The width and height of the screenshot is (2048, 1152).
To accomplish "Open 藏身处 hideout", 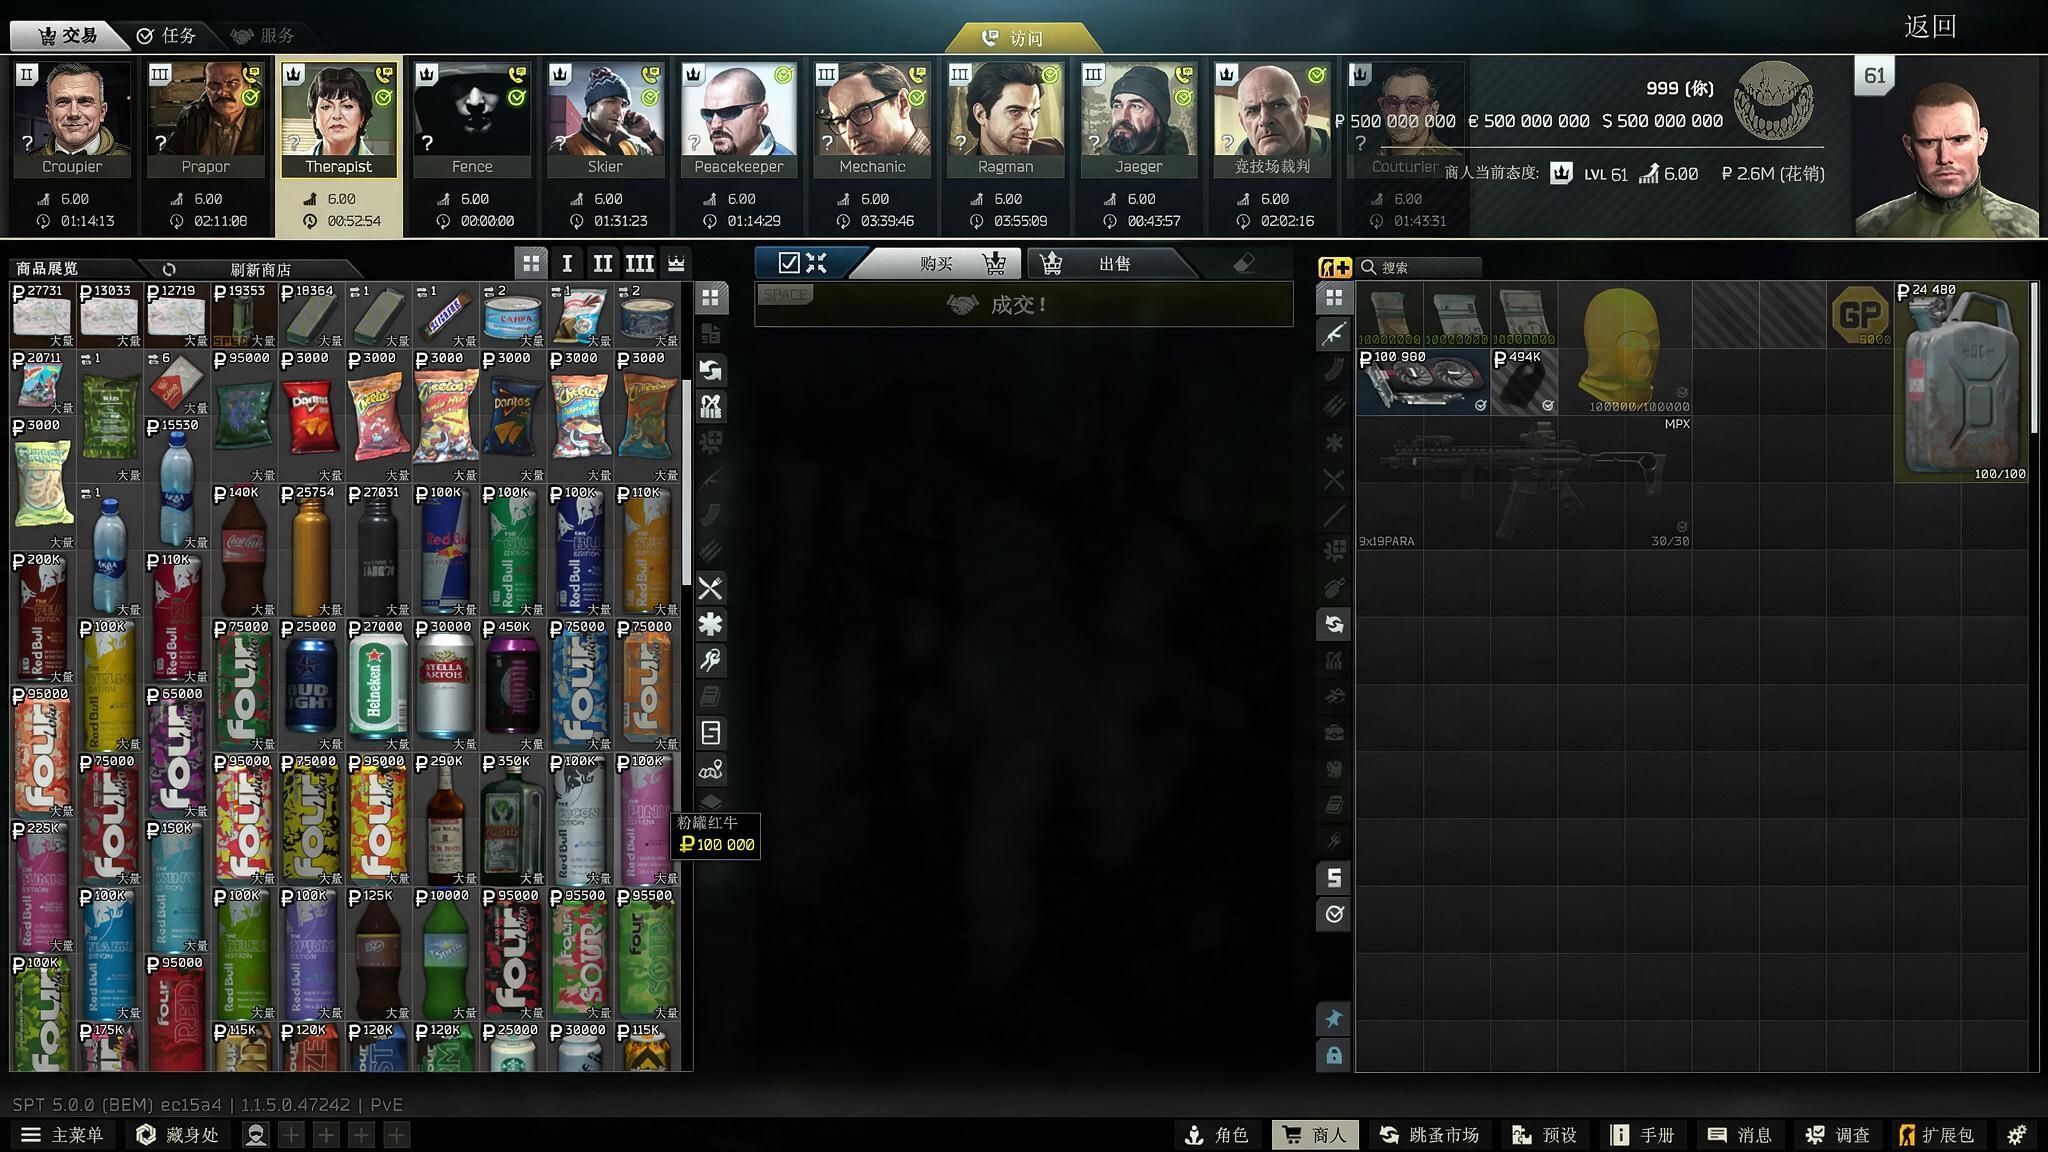I will coord(177,1135).
